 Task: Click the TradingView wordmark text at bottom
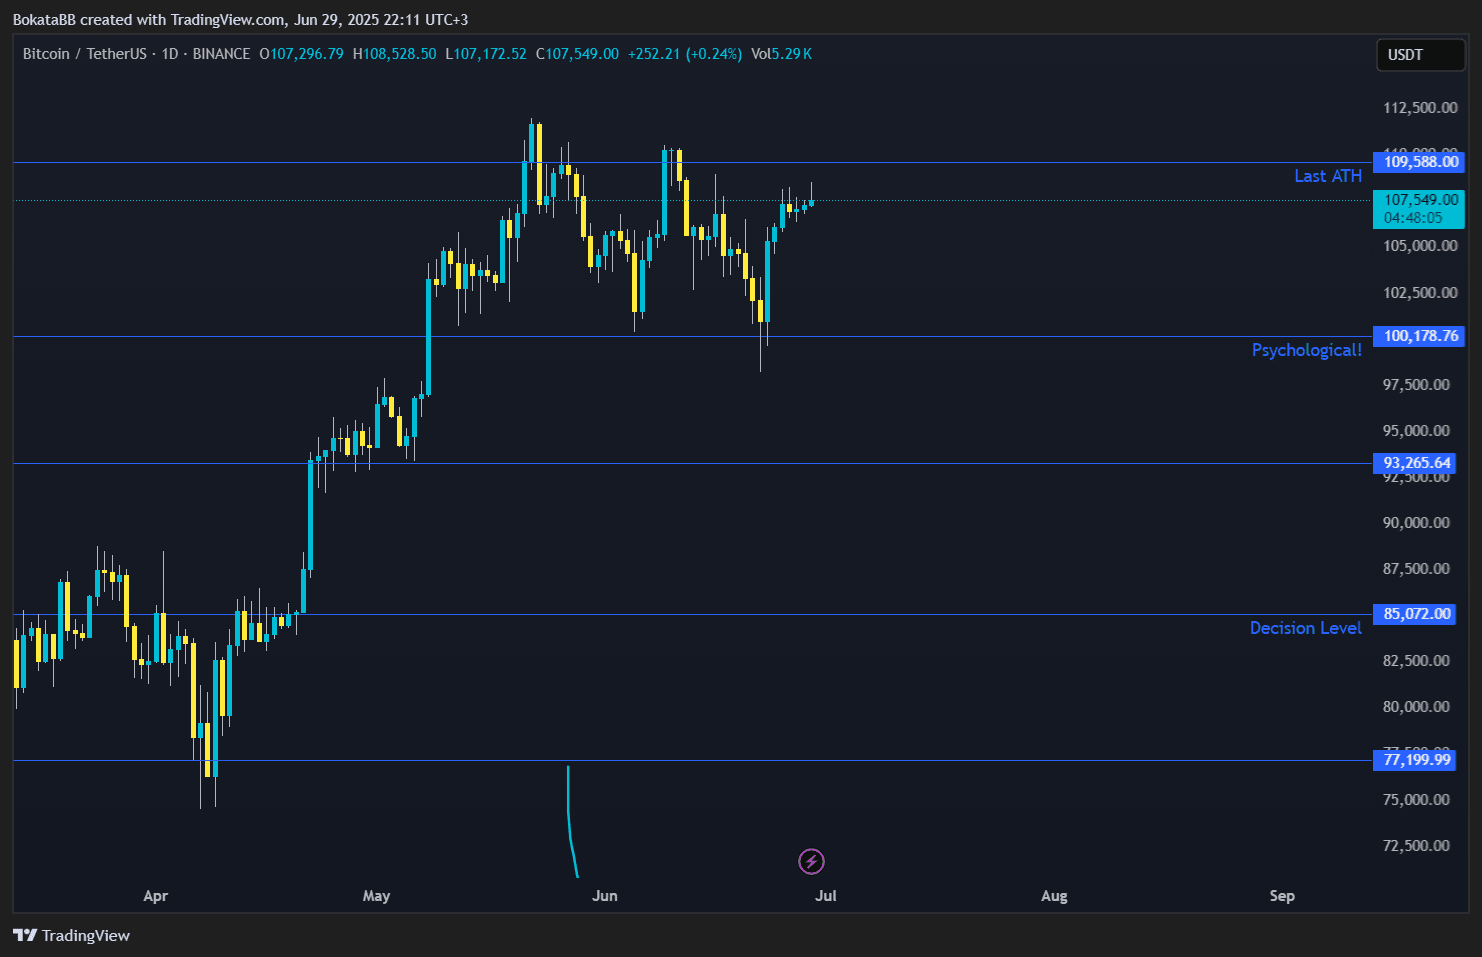point(86,935)
